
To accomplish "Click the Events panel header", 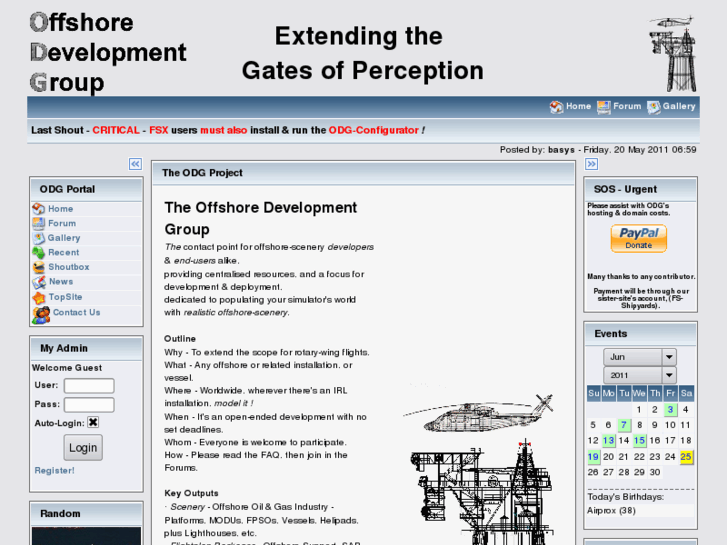I will point(640,334).
